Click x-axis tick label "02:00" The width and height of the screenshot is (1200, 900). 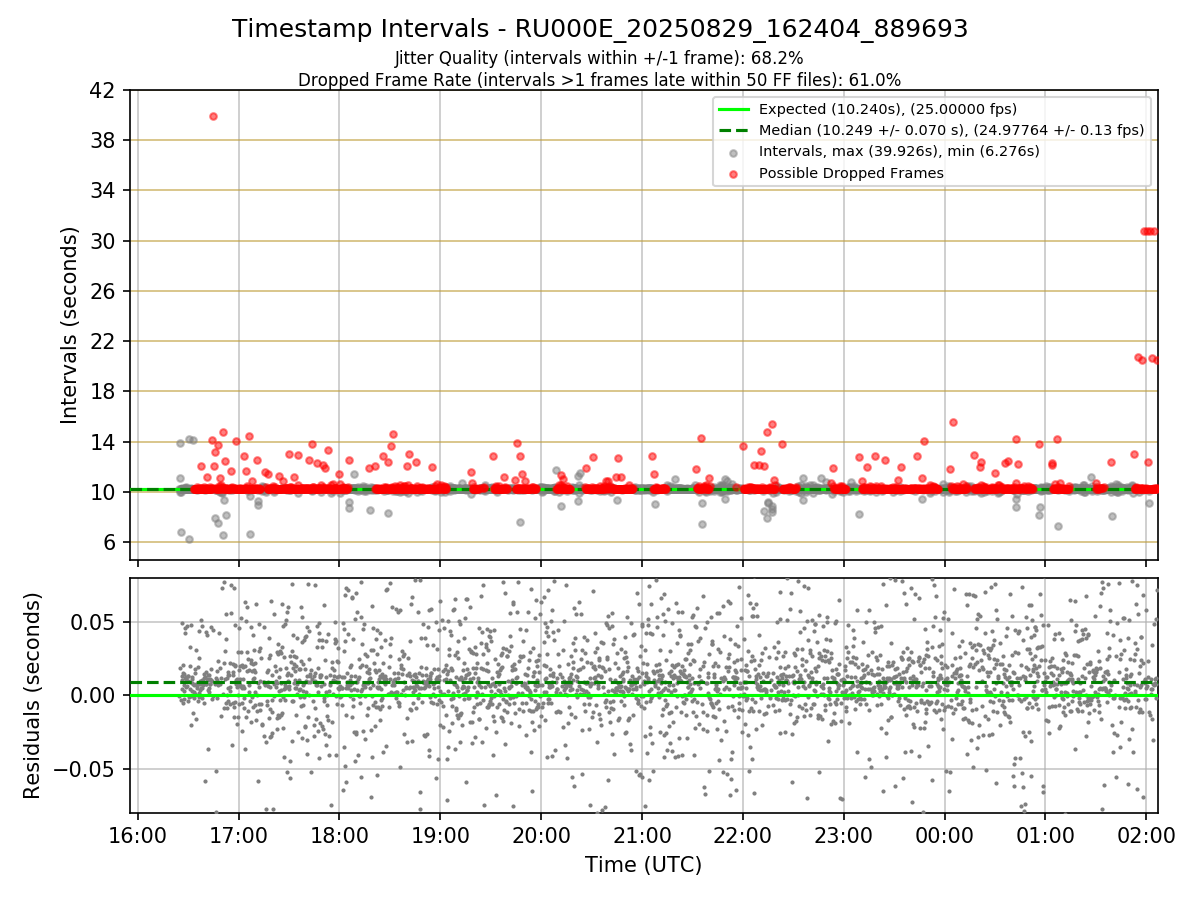point(1146,834)
